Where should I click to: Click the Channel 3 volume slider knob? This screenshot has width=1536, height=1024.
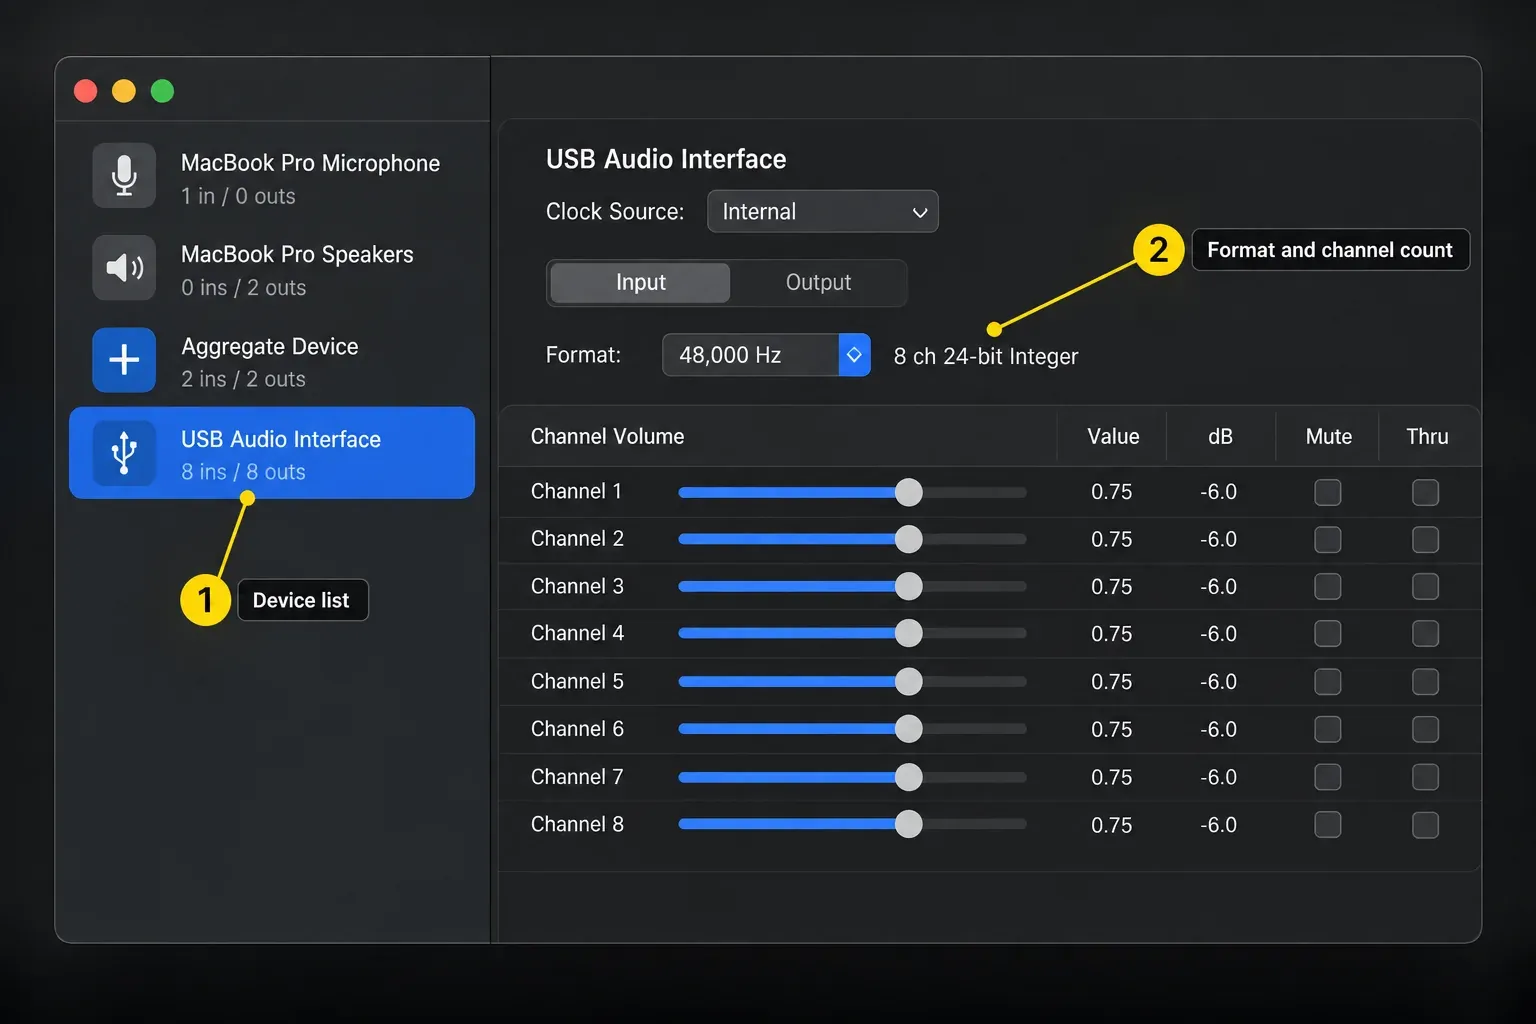909,587
